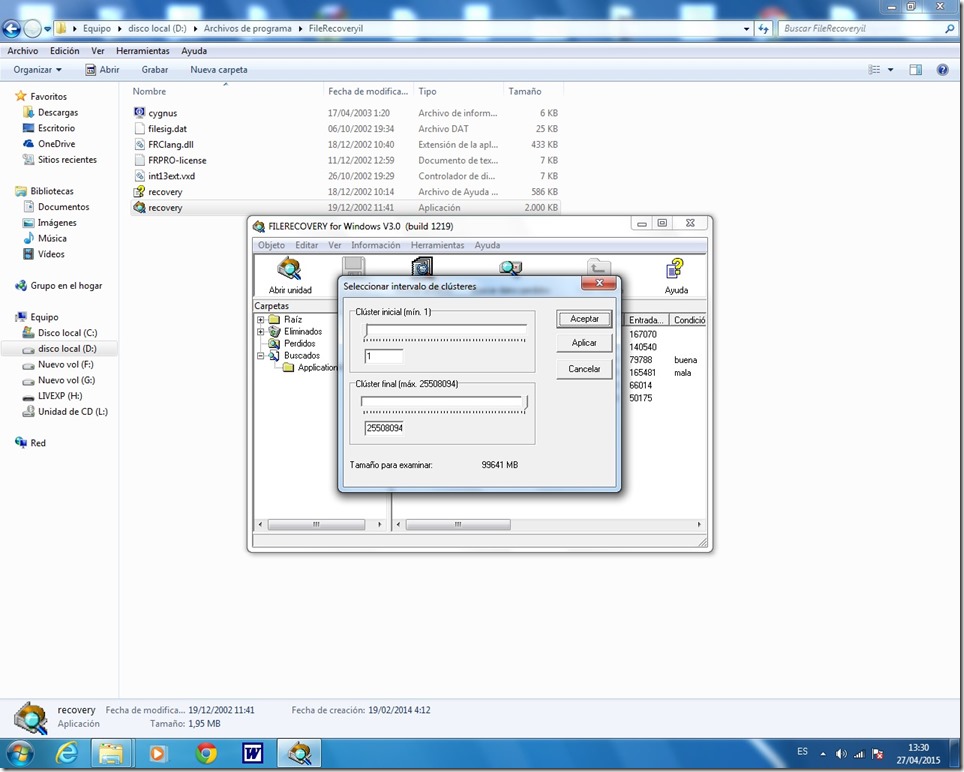The image size is (964, 772).
Task: Collapse the Buscados tree node
Action: tap(260, 355)
